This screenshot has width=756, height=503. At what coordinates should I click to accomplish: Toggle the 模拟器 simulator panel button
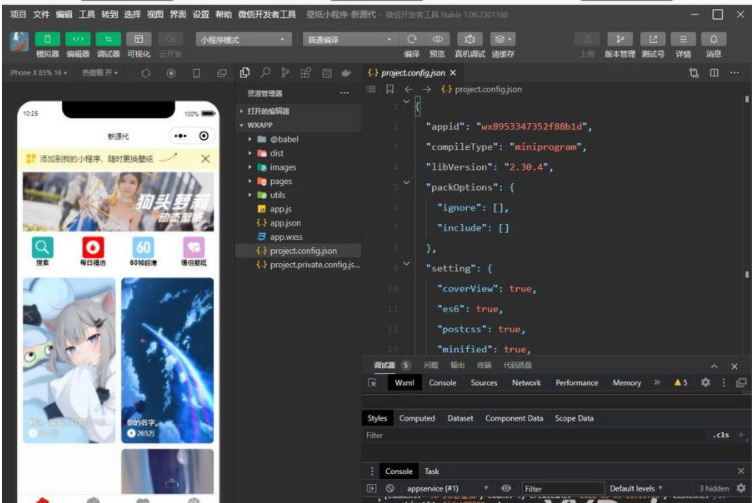point(47,39)
